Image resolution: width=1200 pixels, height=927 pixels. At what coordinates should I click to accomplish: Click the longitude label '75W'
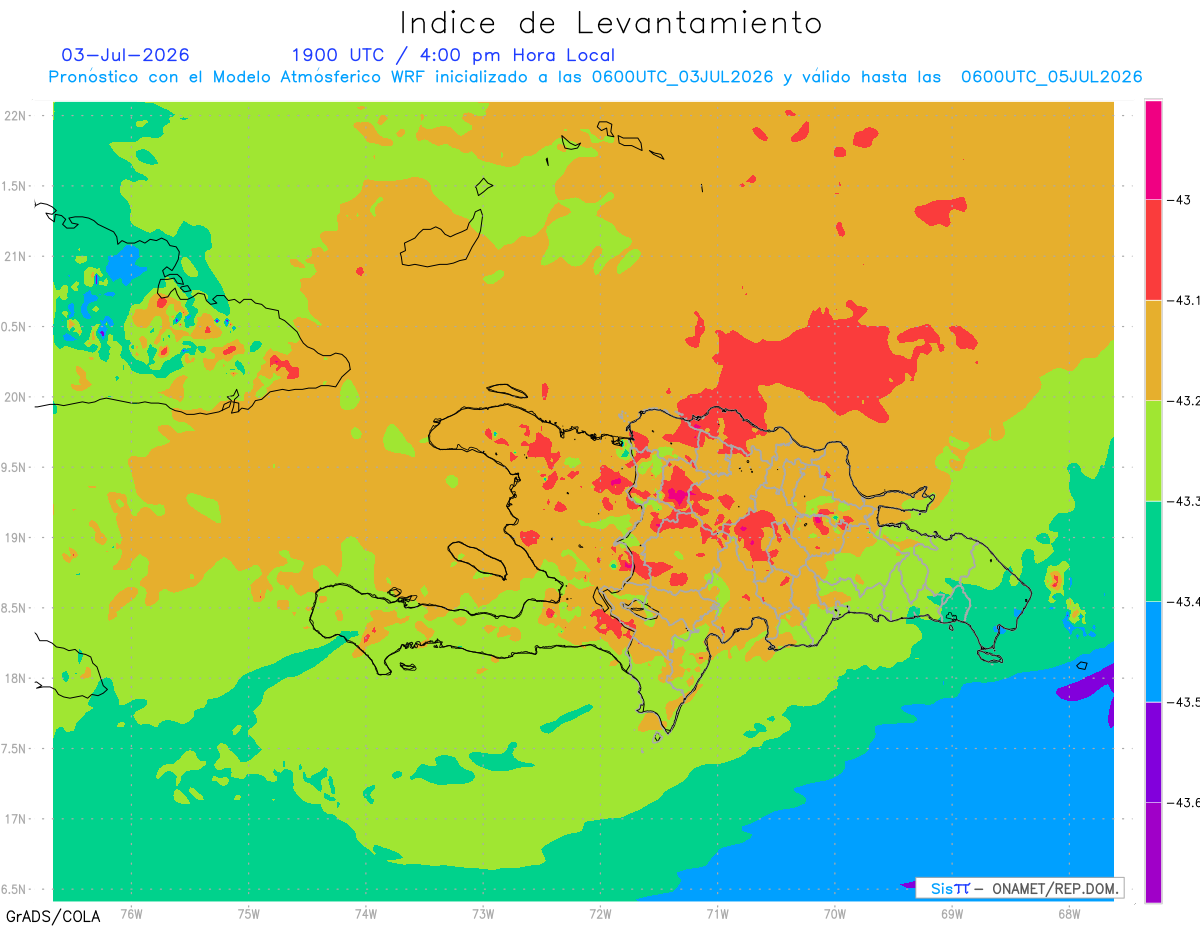pos(249,912)
